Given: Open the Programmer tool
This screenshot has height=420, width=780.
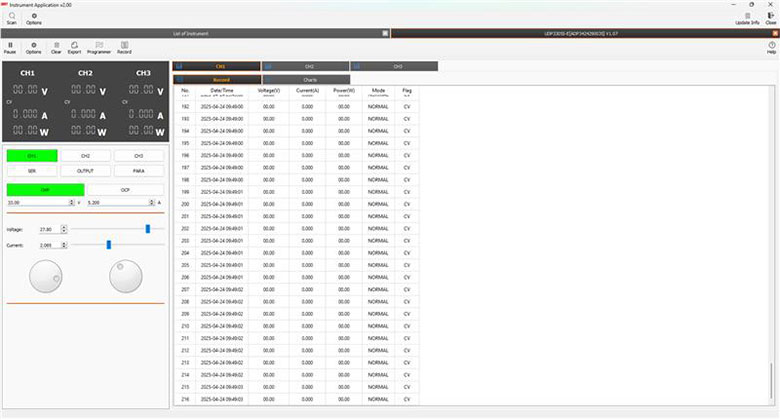Looking at the screenshot, I should pos(99,47).
